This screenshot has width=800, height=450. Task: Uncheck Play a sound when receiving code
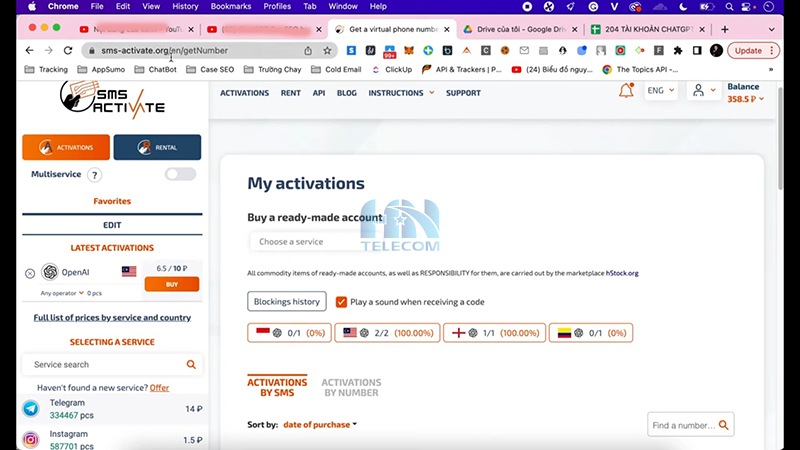(x=341, y=302)
